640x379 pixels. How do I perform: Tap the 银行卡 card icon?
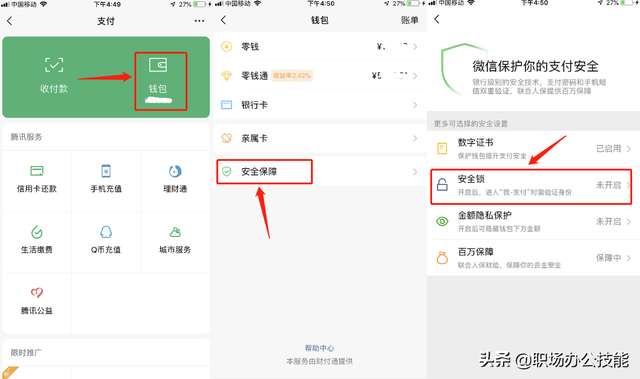pos(227,105)
